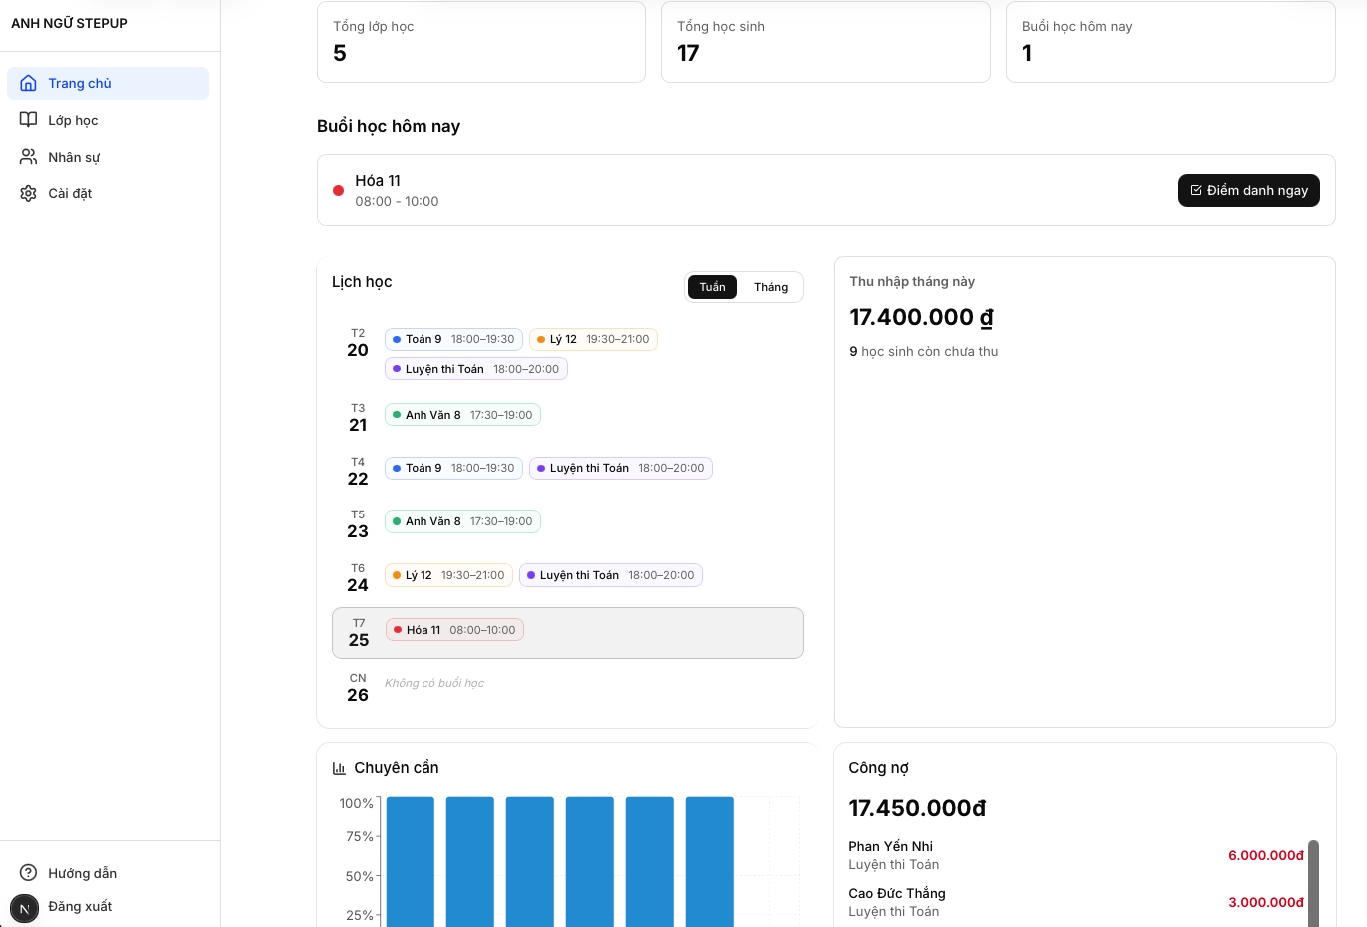Click Hóa 11 in today's sessions
The height and width of the screenshot is (927, 1367).
378,181
